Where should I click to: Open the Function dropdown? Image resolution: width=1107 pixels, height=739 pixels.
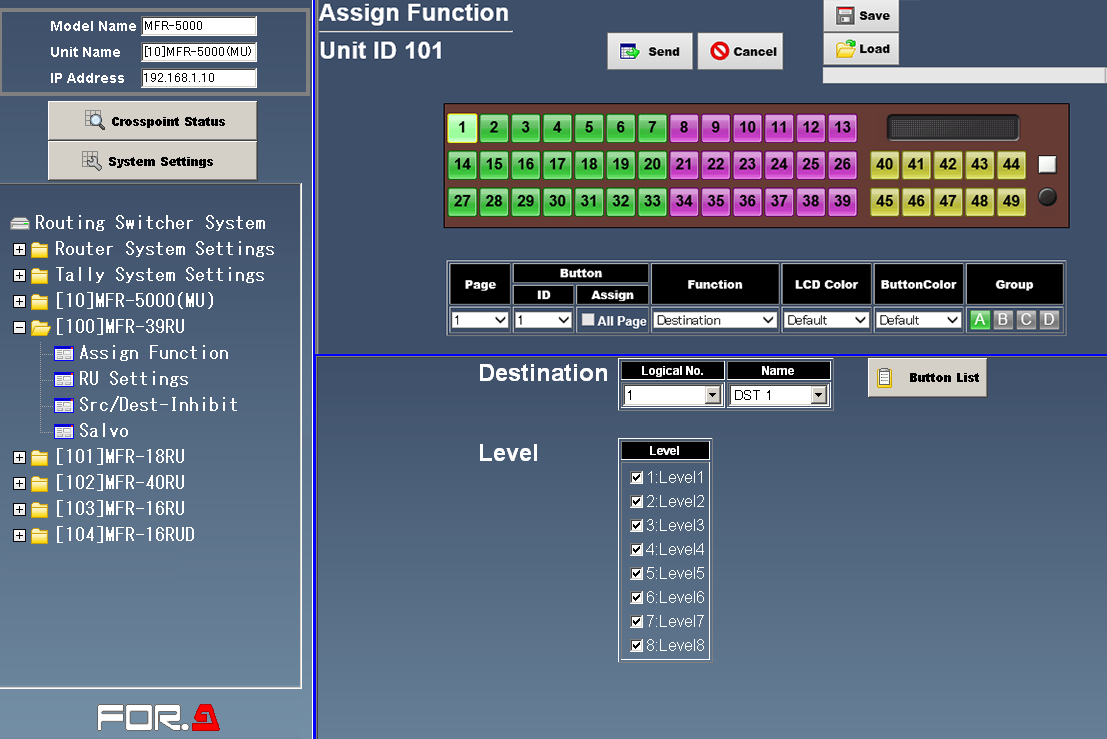point(715,320)
